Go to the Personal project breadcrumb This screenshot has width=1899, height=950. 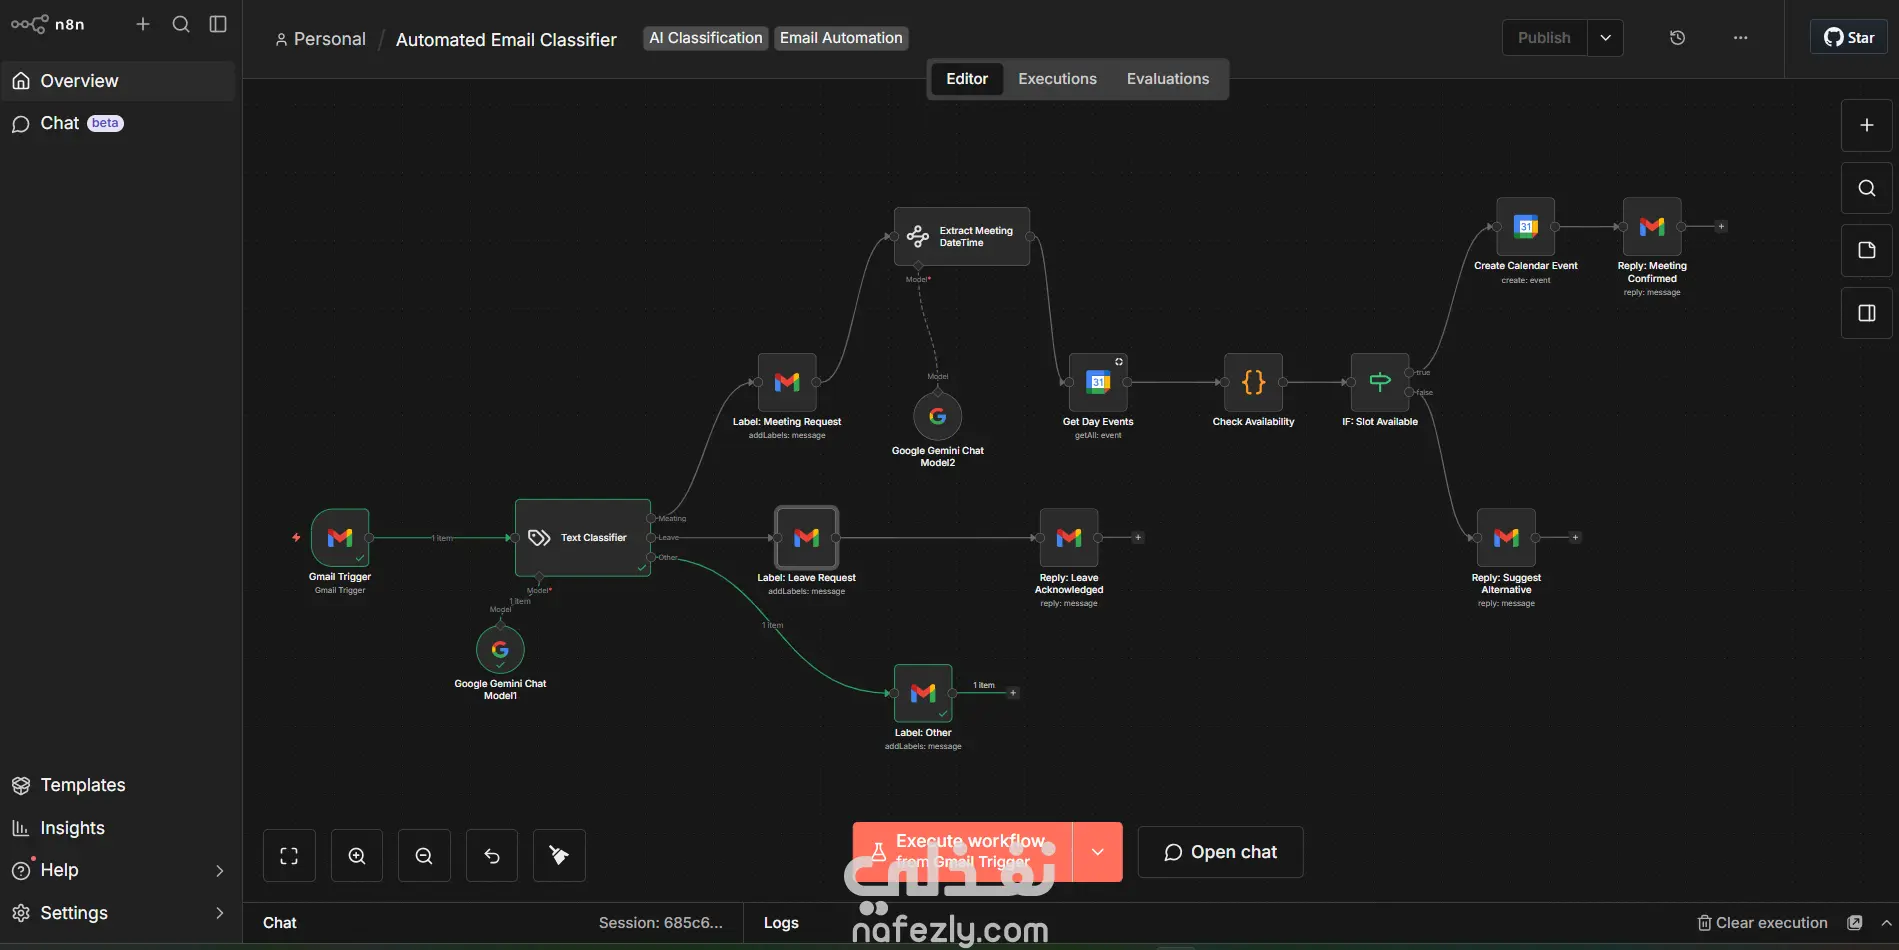[321, 39]
